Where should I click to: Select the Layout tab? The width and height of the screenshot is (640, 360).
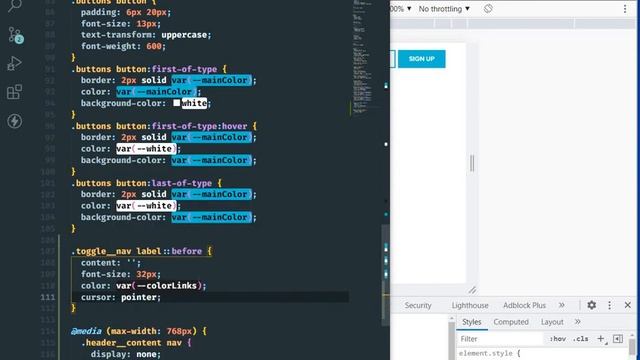click(x=552, y=322)
